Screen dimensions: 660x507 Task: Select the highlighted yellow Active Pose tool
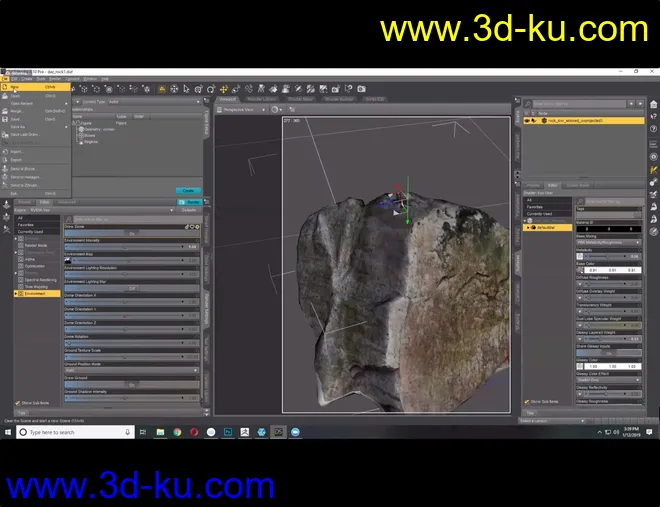(x=162, y=89)
